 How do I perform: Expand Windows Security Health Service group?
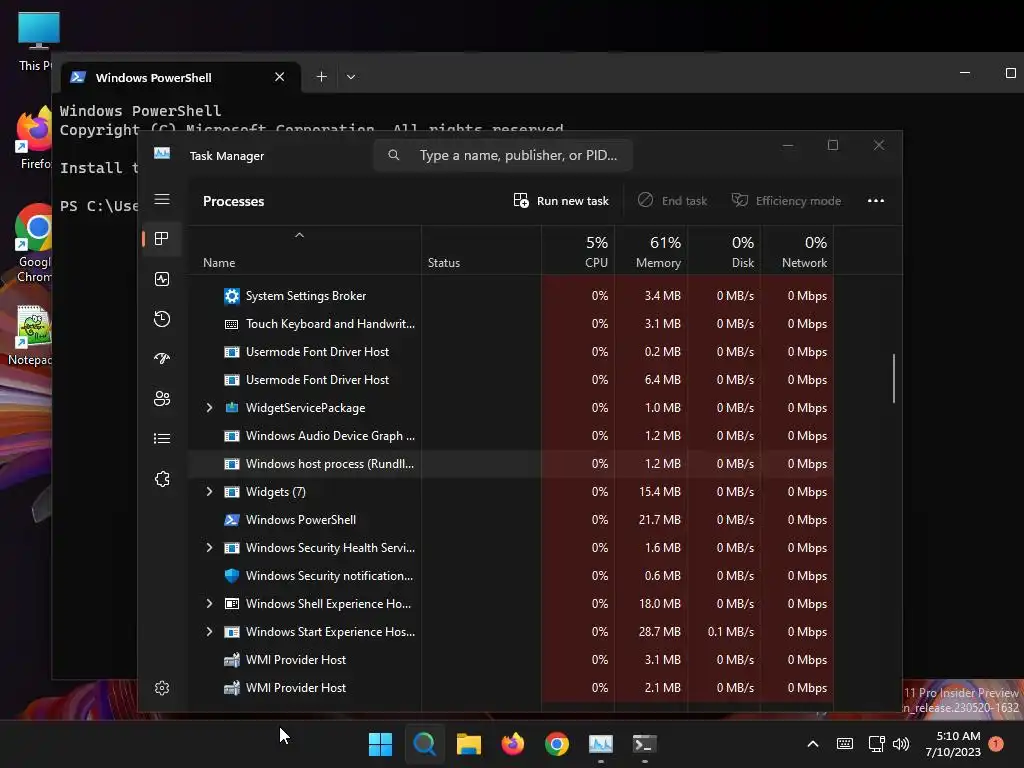pyautogui.click(x=209, y=548)
